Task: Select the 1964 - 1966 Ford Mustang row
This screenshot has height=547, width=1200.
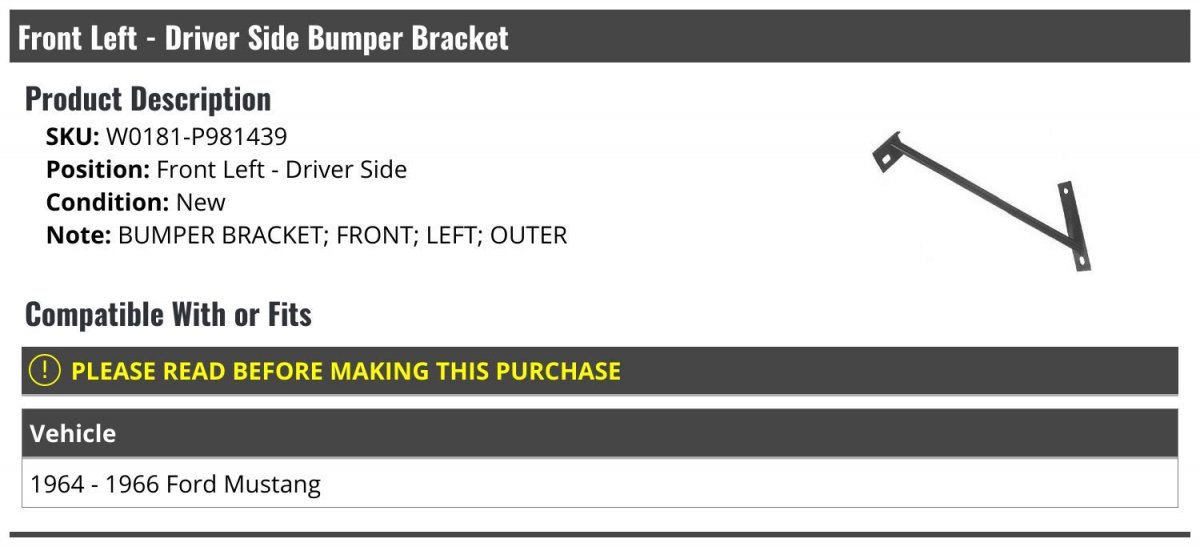Action: [599, 485]
